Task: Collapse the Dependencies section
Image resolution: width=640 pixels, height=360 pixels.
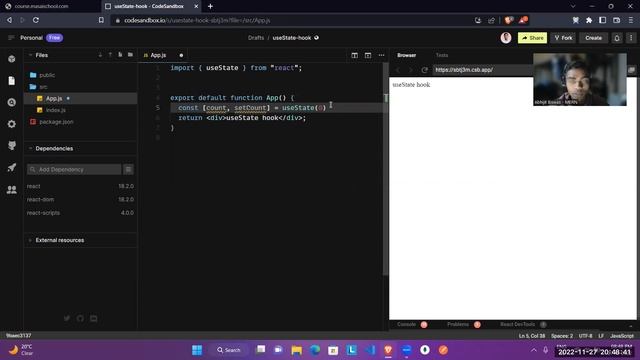Action: click(30, 148)
